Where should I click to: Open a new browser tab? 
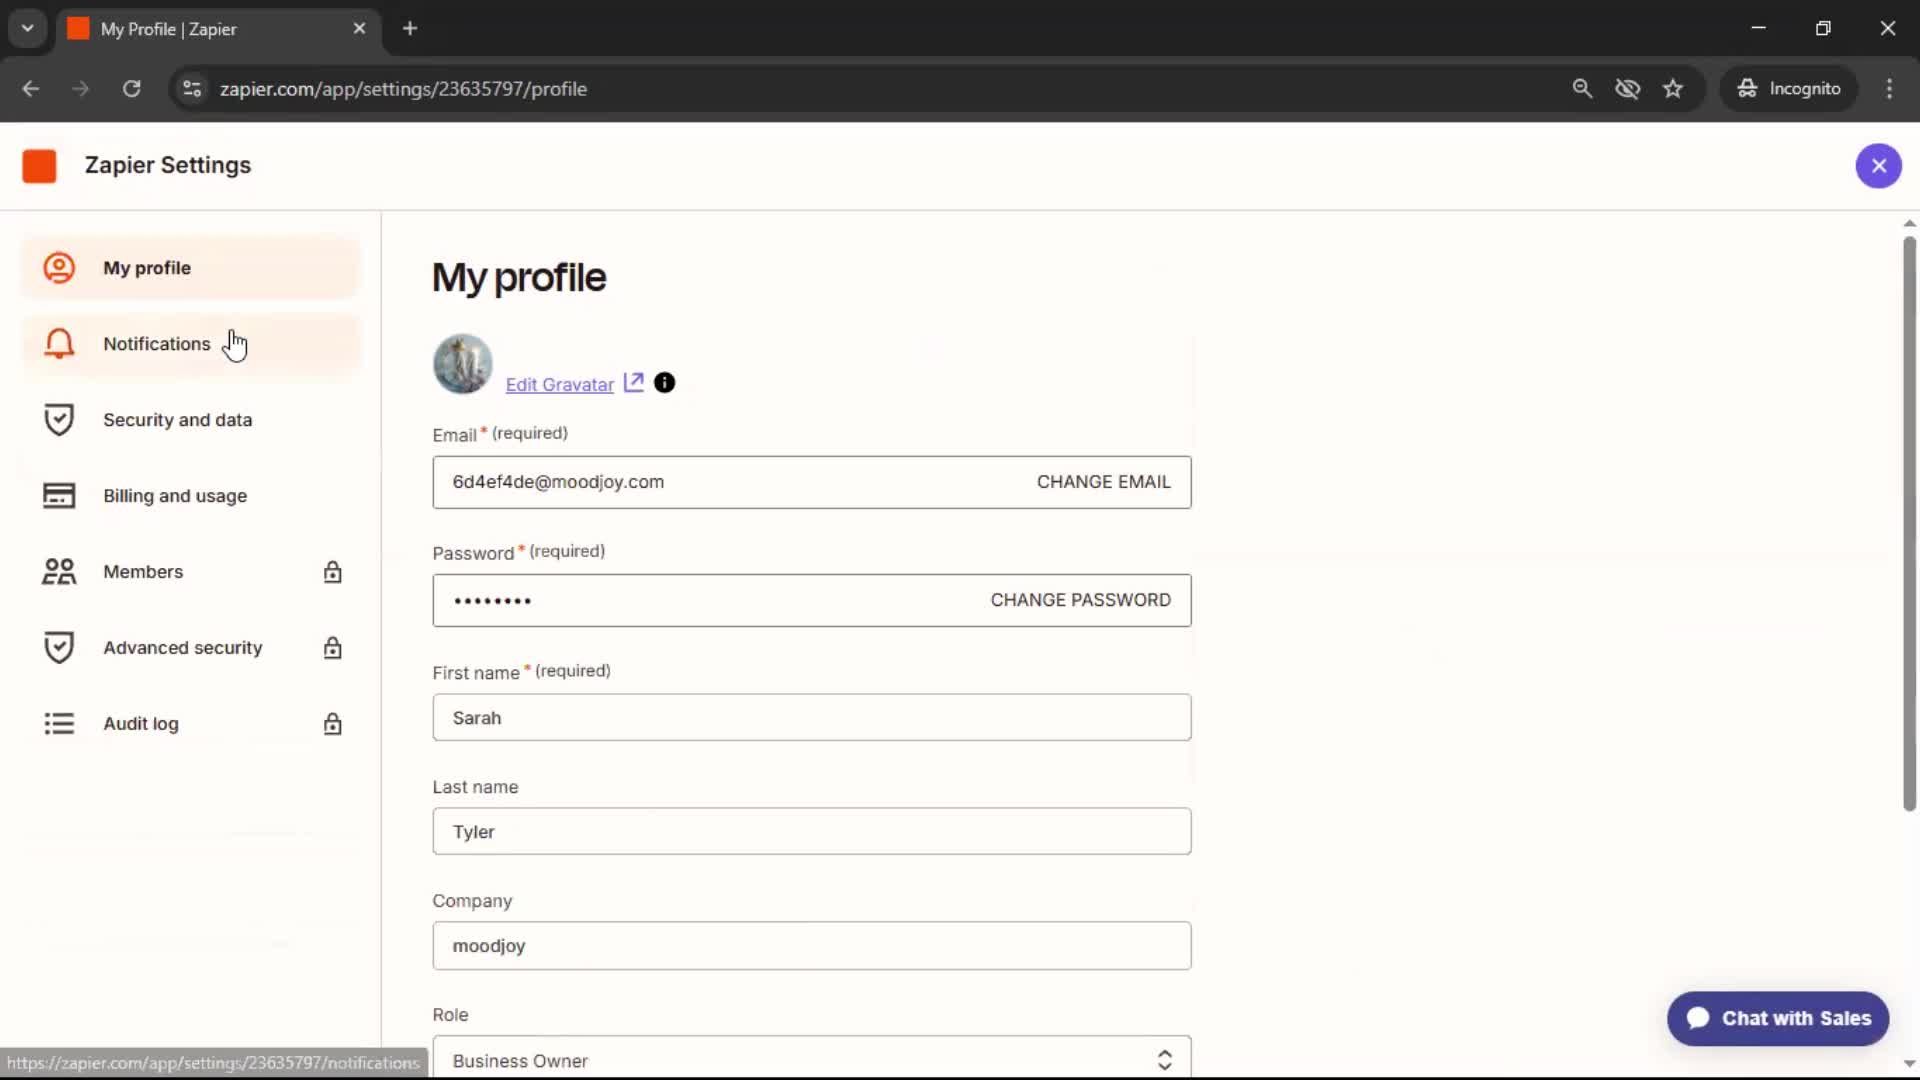(x=410, y=29)
